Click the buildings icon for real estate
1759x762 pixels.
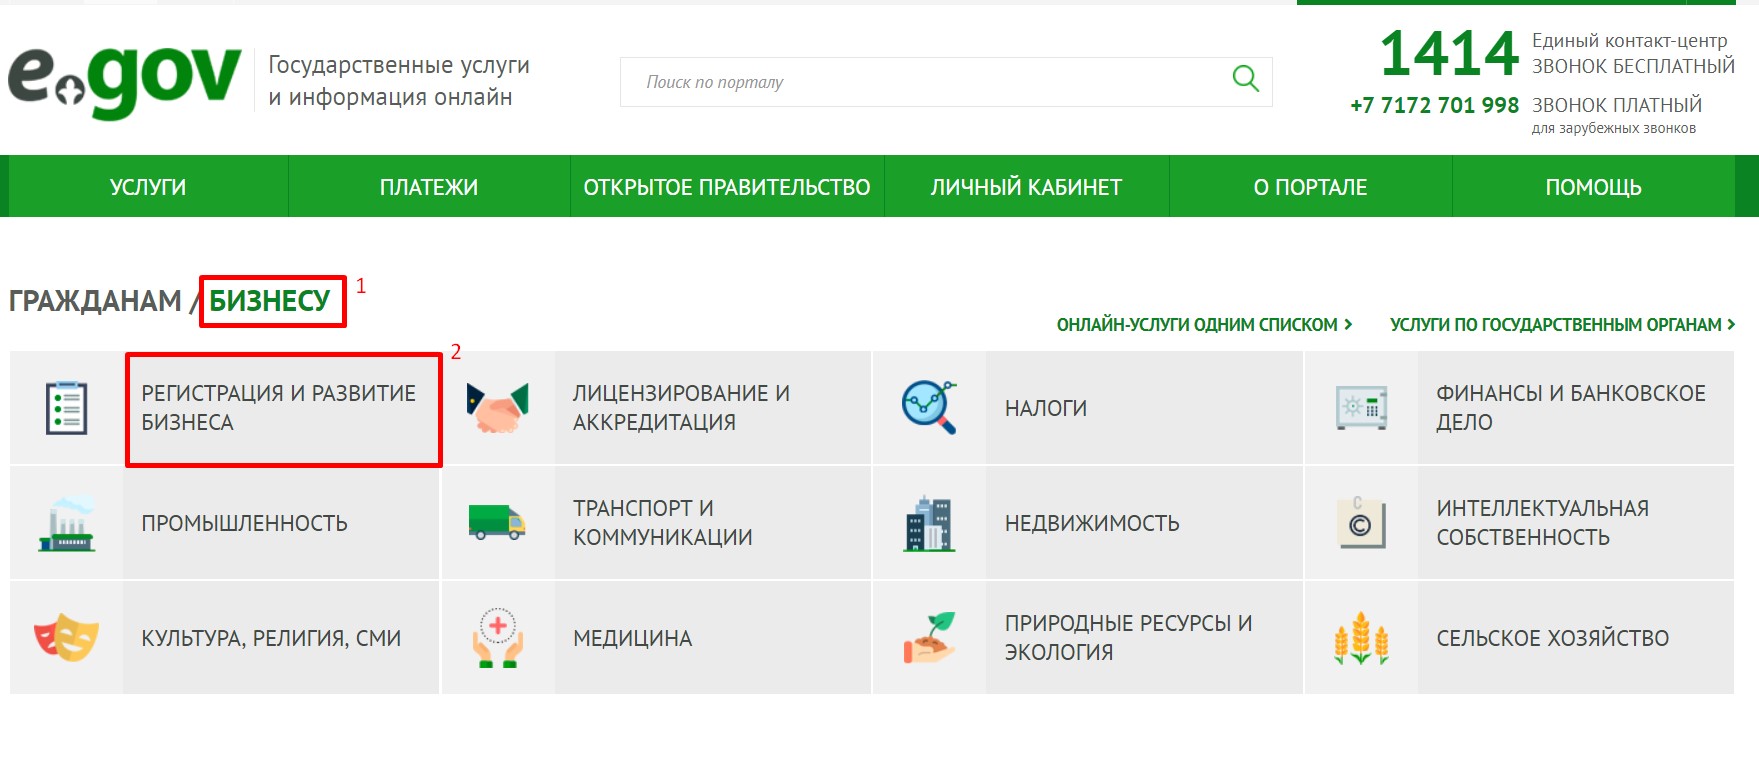coord(929,523)
